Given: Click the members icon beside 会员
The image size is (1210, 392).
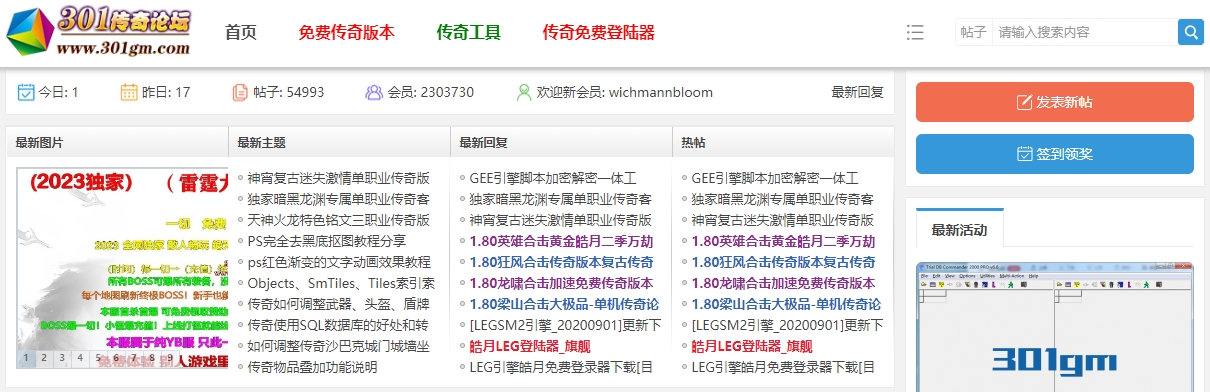Looking at the screenshot, I should click(x=374, y=92).
